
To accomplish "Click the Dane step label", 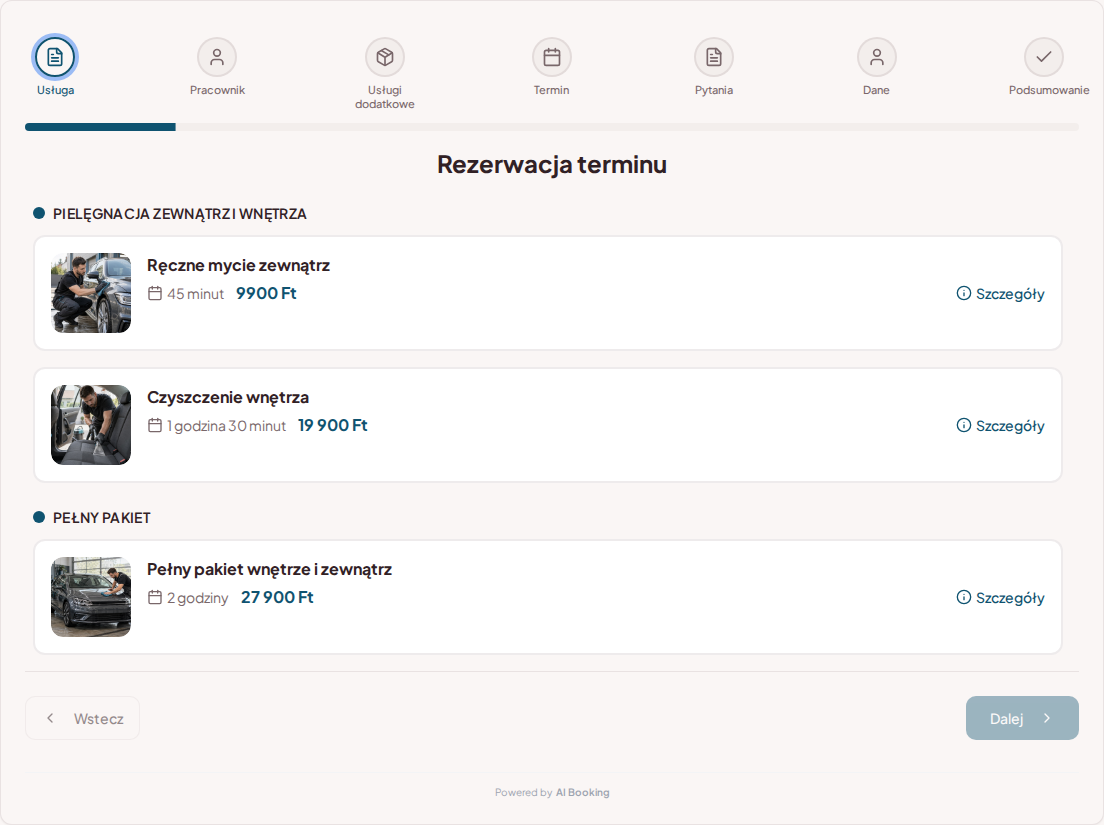I will pyautogui.click(x=877, y=90).
